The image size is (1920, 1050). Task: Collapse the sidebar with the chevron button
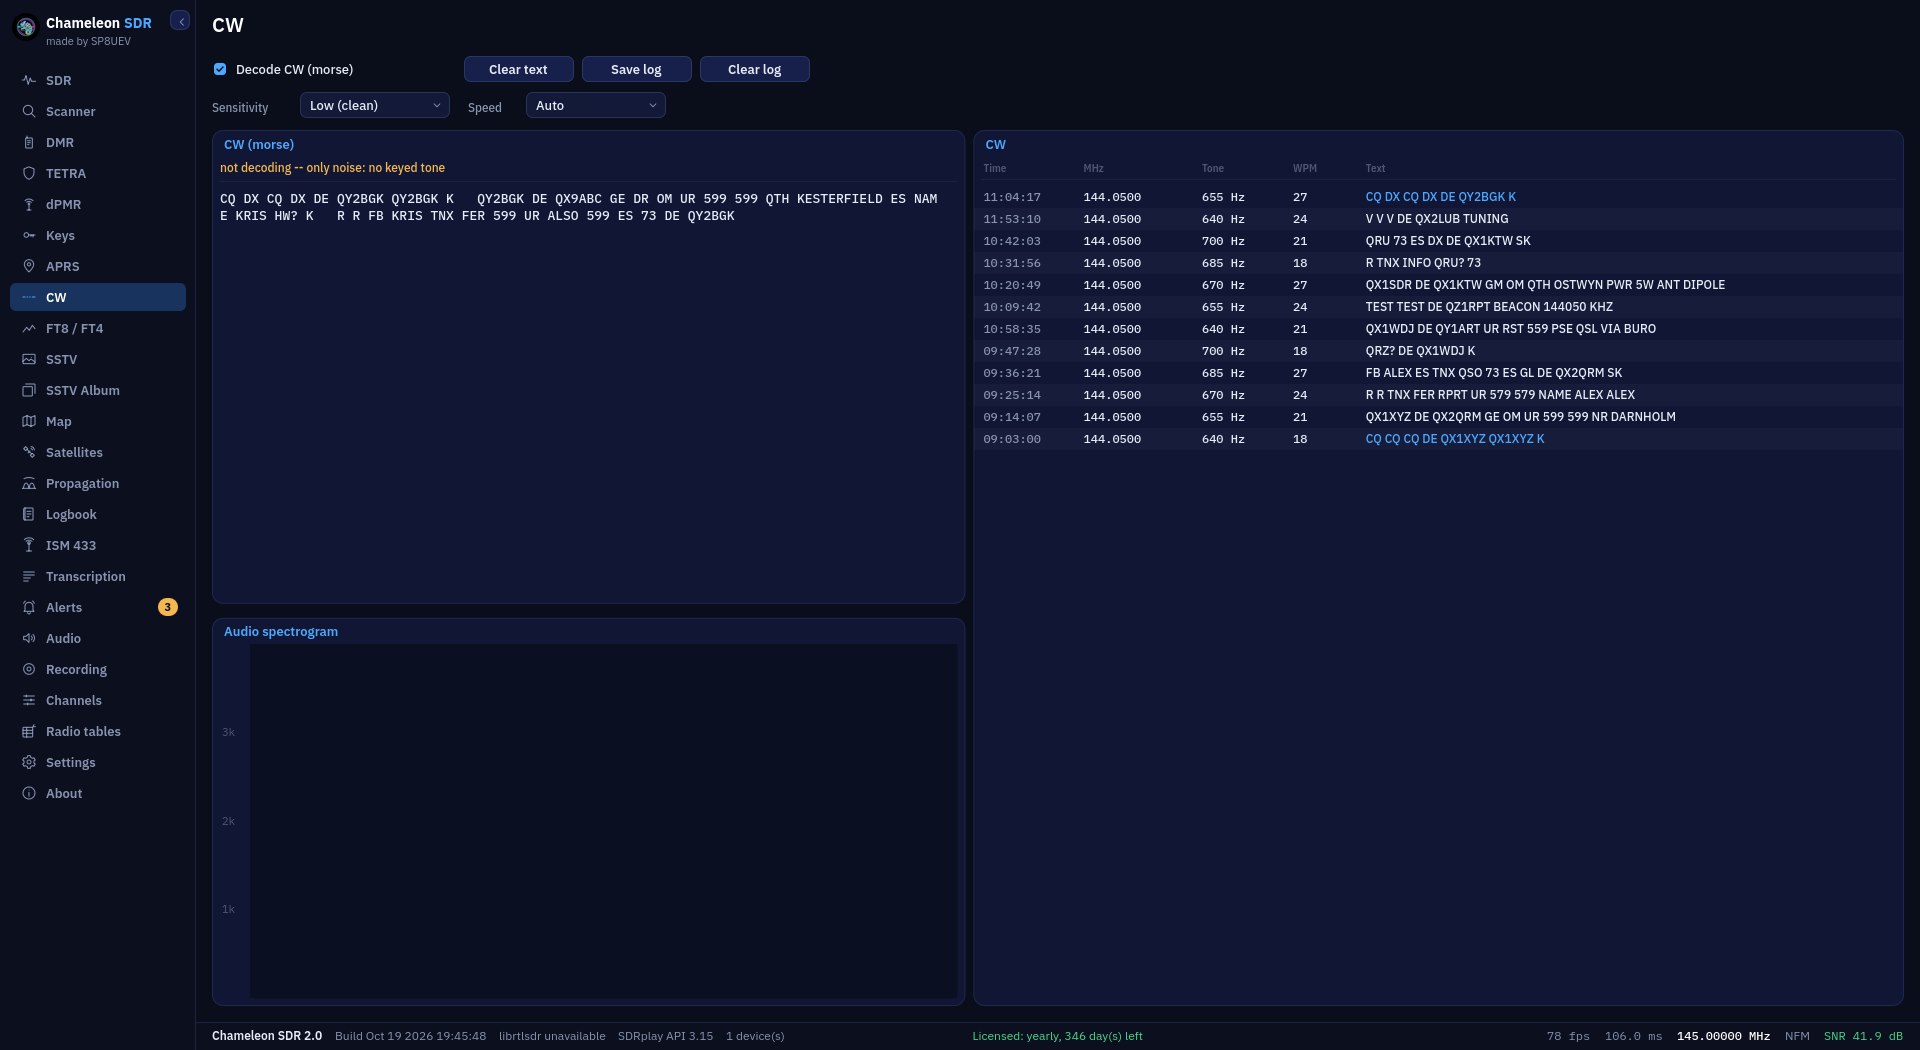(180, 21)
